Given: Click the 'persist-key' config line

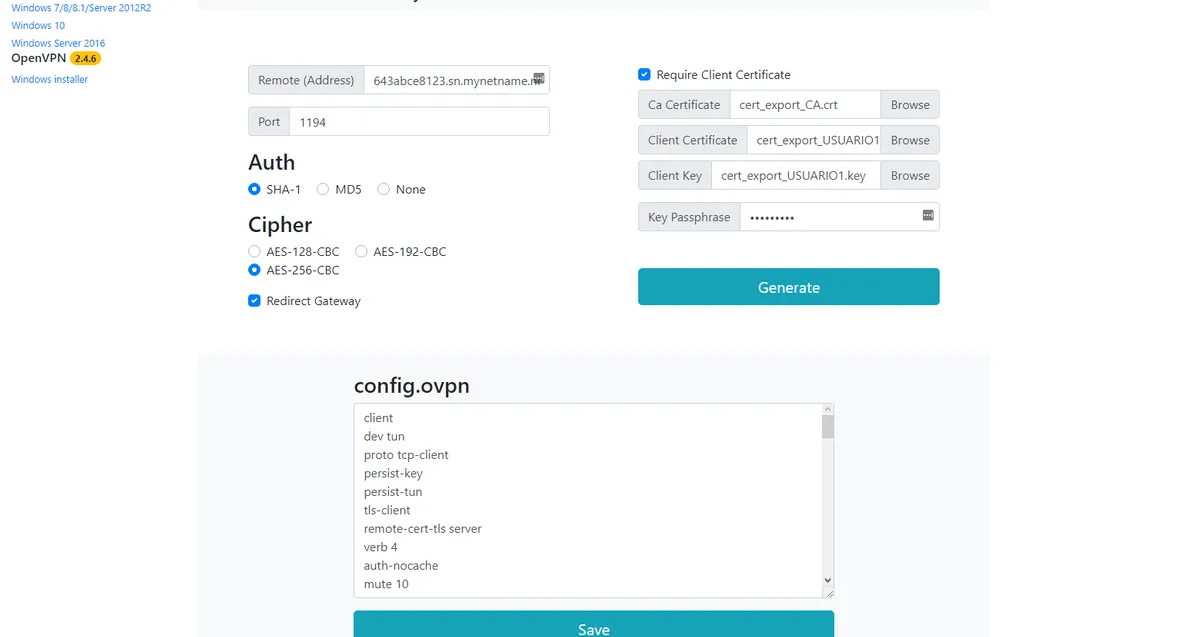Looking at the screenshot, I should pos(393,474).
